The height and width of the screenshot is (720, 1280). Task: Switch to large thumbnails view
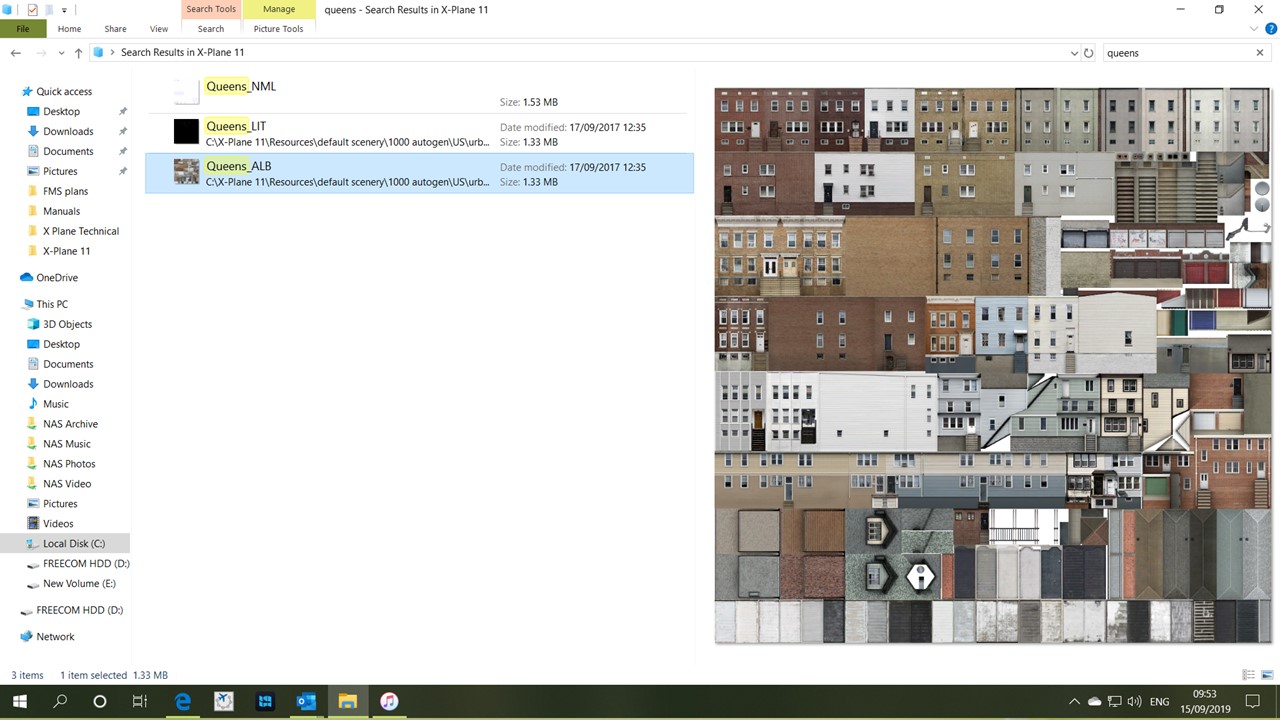(x=1266, y=675)
